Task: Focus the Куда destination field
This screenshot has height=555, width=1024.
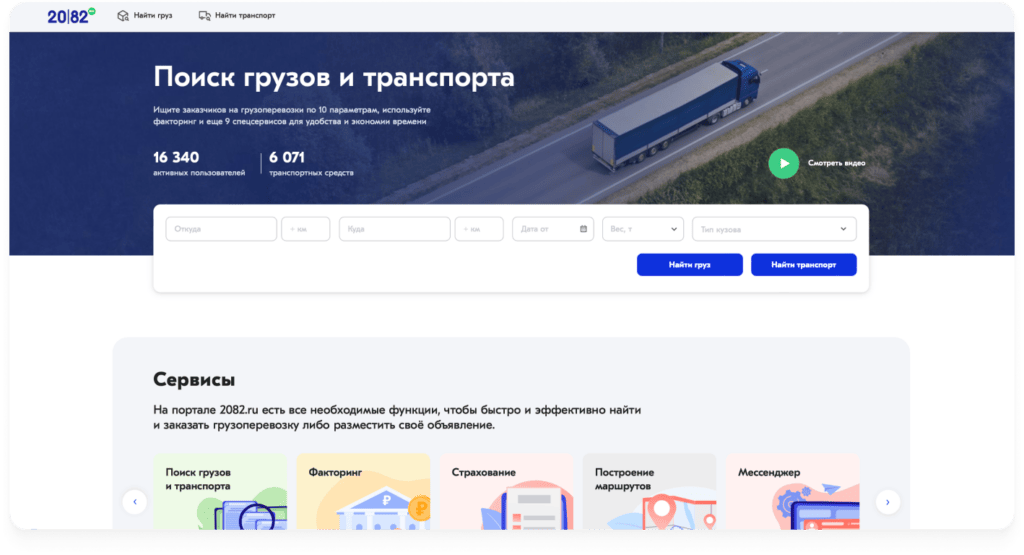Action: [x=394, y=229]
